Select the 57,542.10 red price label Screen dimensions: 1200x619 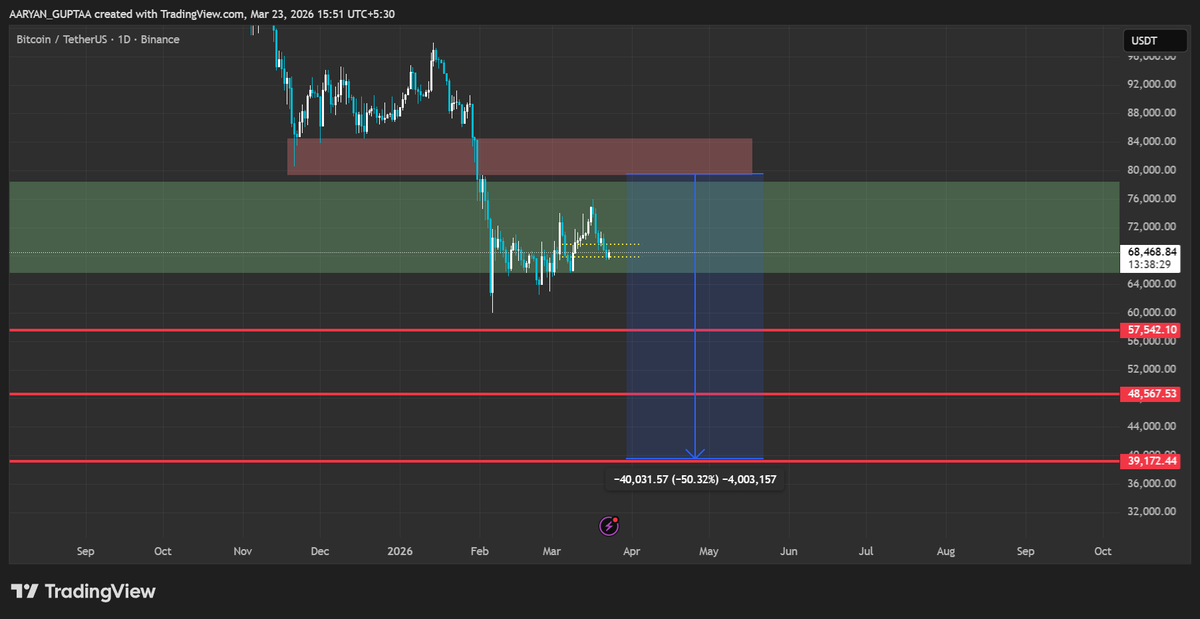[x=1153, y=329]
